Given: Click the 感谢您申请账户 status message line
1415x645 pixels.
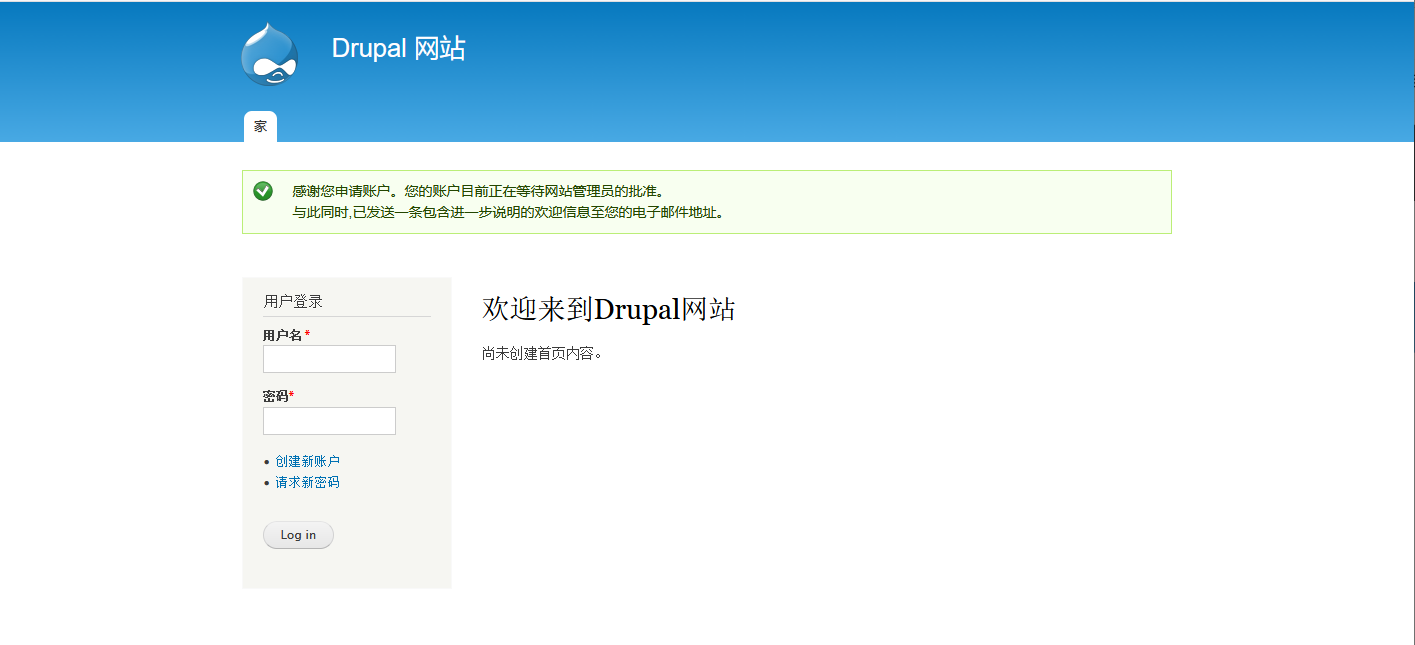Looking at the screenshot, I should click(478, 191).
